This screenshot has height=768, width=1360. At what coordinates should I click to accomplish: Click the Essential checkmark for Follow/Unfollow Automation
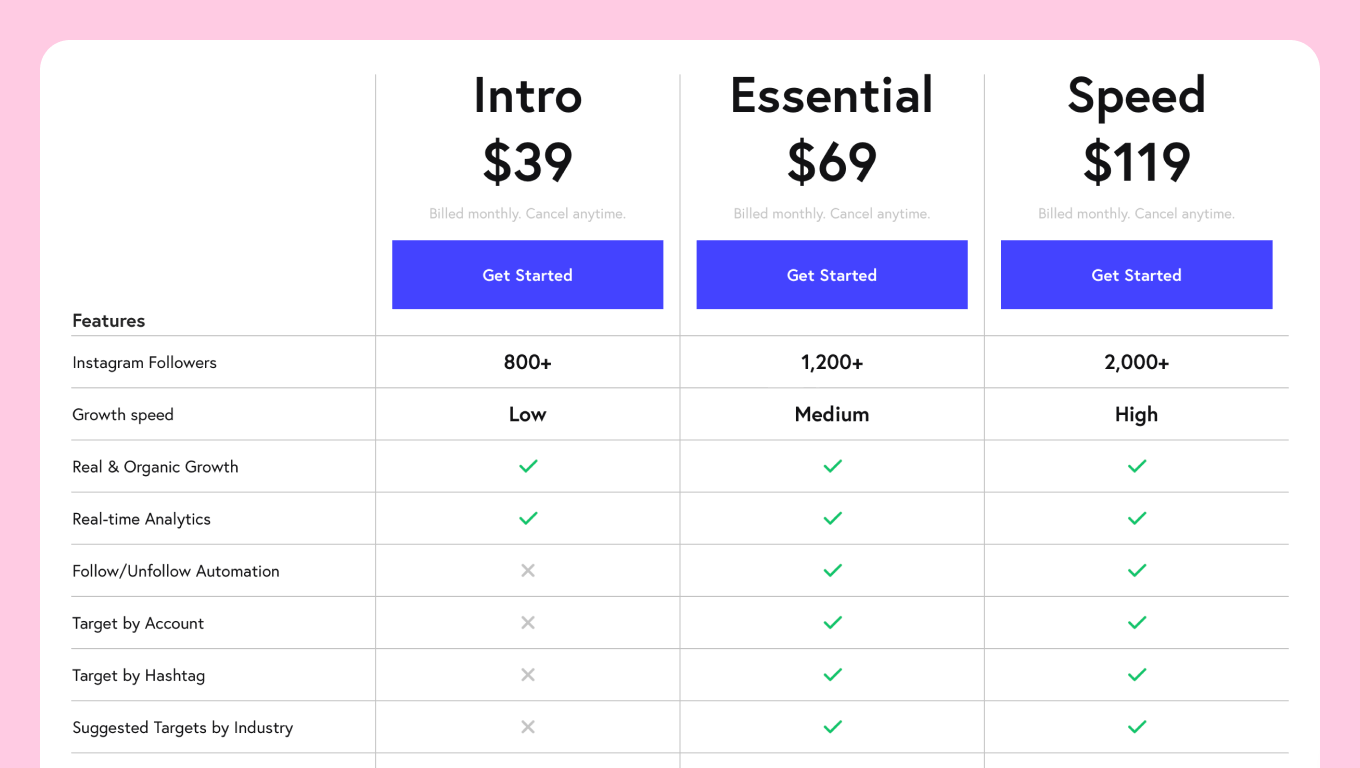(x=832, y=570)
